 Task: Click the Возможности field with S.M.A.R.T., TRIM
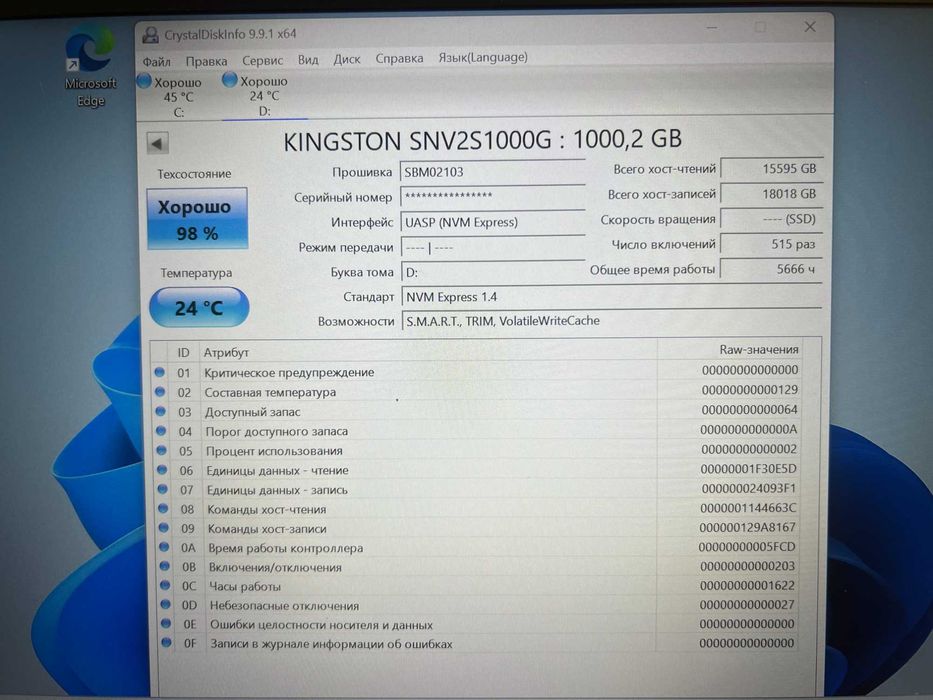tap(612, 321)
